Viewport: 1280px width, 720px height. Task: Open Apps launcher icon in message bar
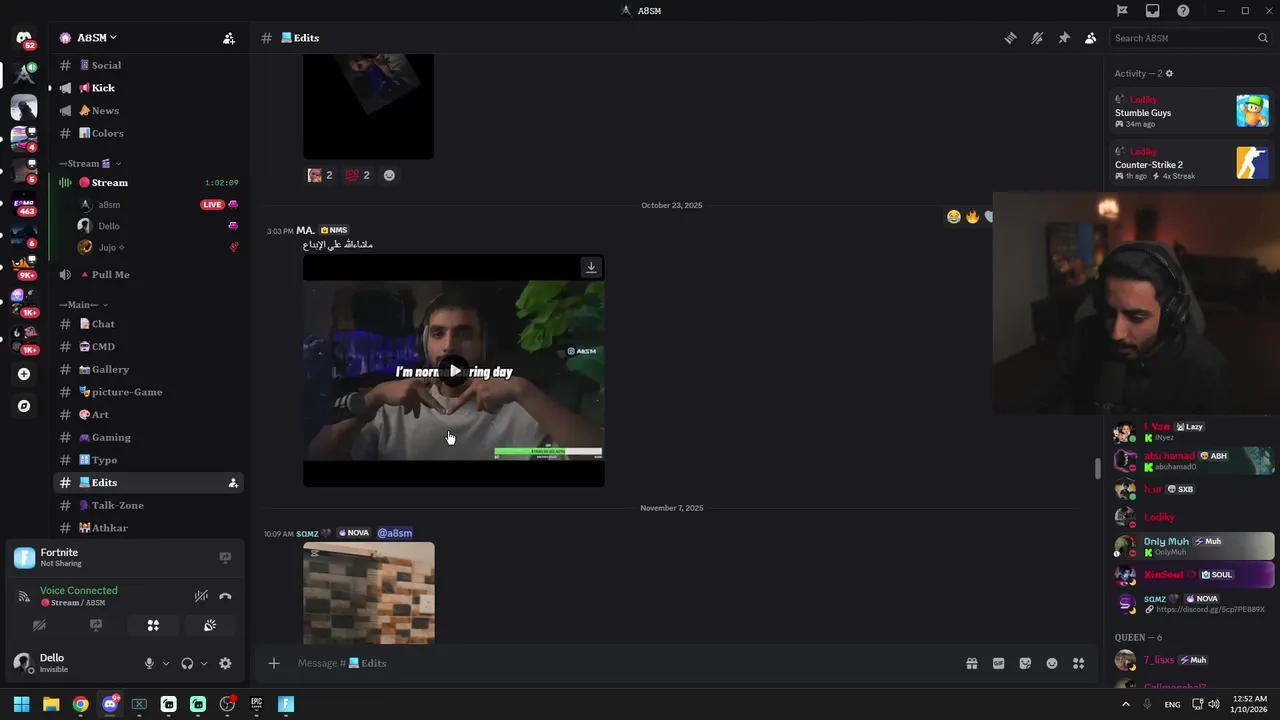tap(1078, 663)
